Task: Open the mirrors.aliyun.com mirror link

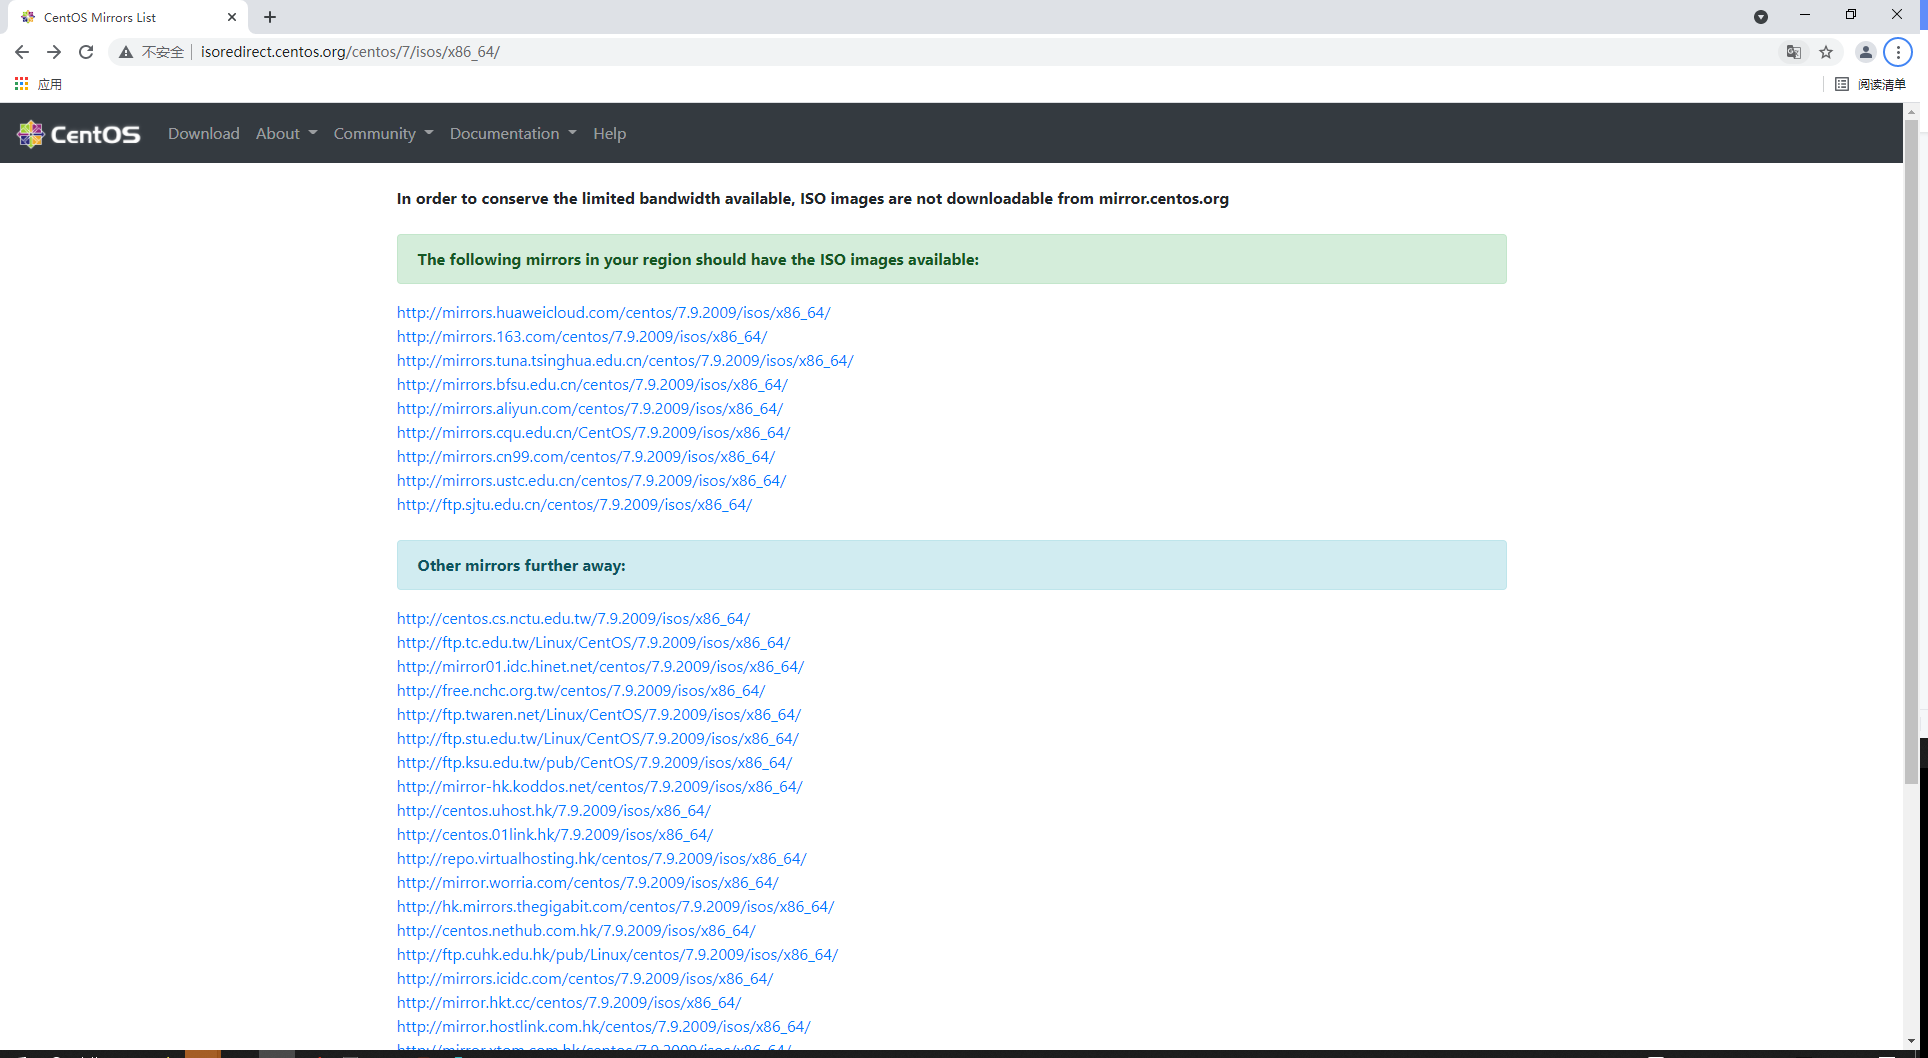Action: coord(590,409)
